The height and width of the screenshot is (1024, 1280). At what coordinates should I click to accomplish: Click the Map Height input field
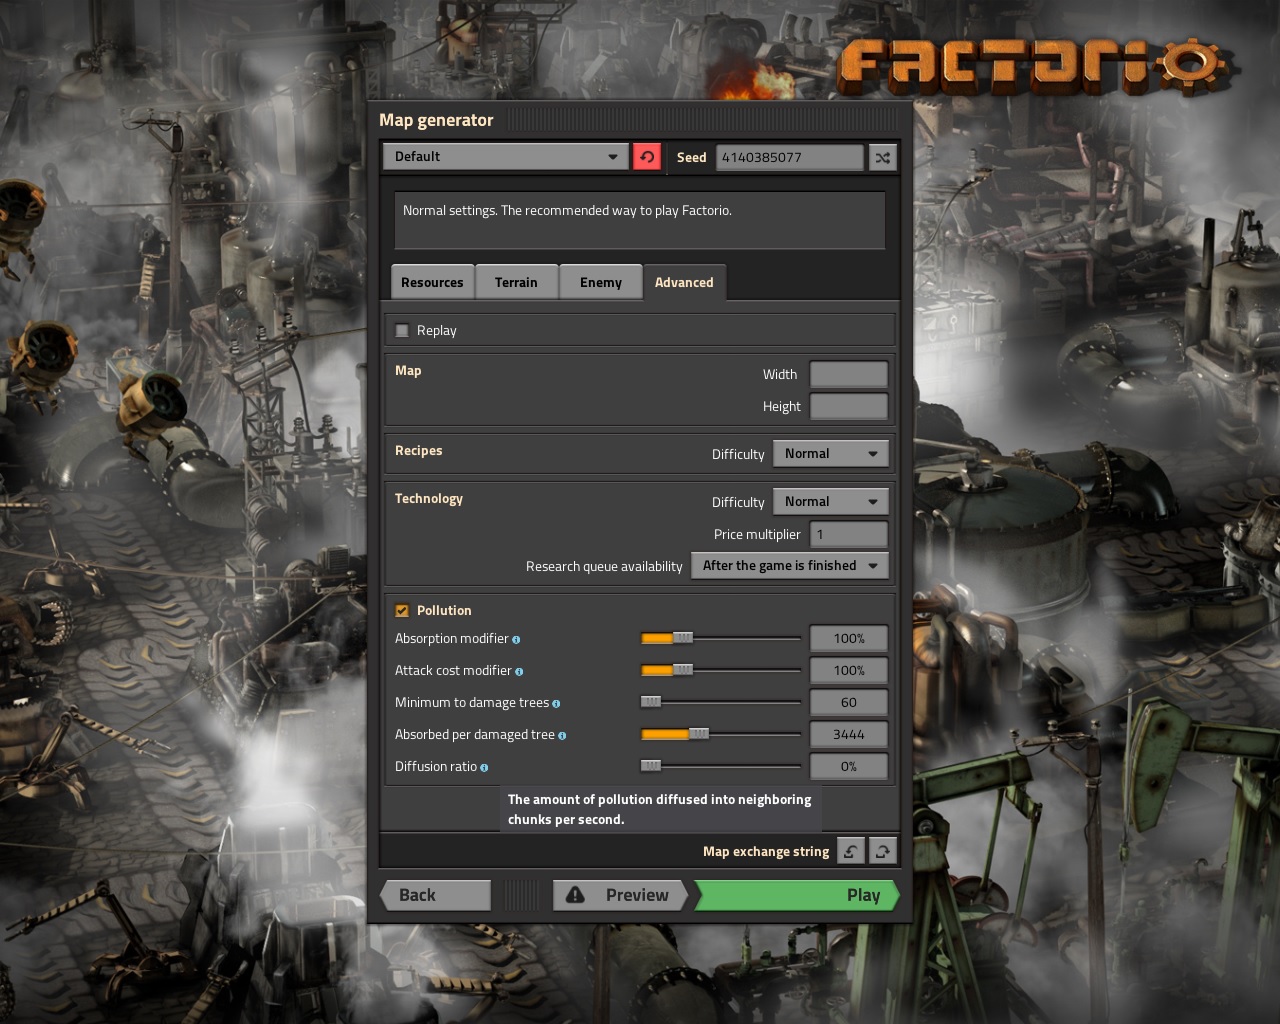point(849,406)
